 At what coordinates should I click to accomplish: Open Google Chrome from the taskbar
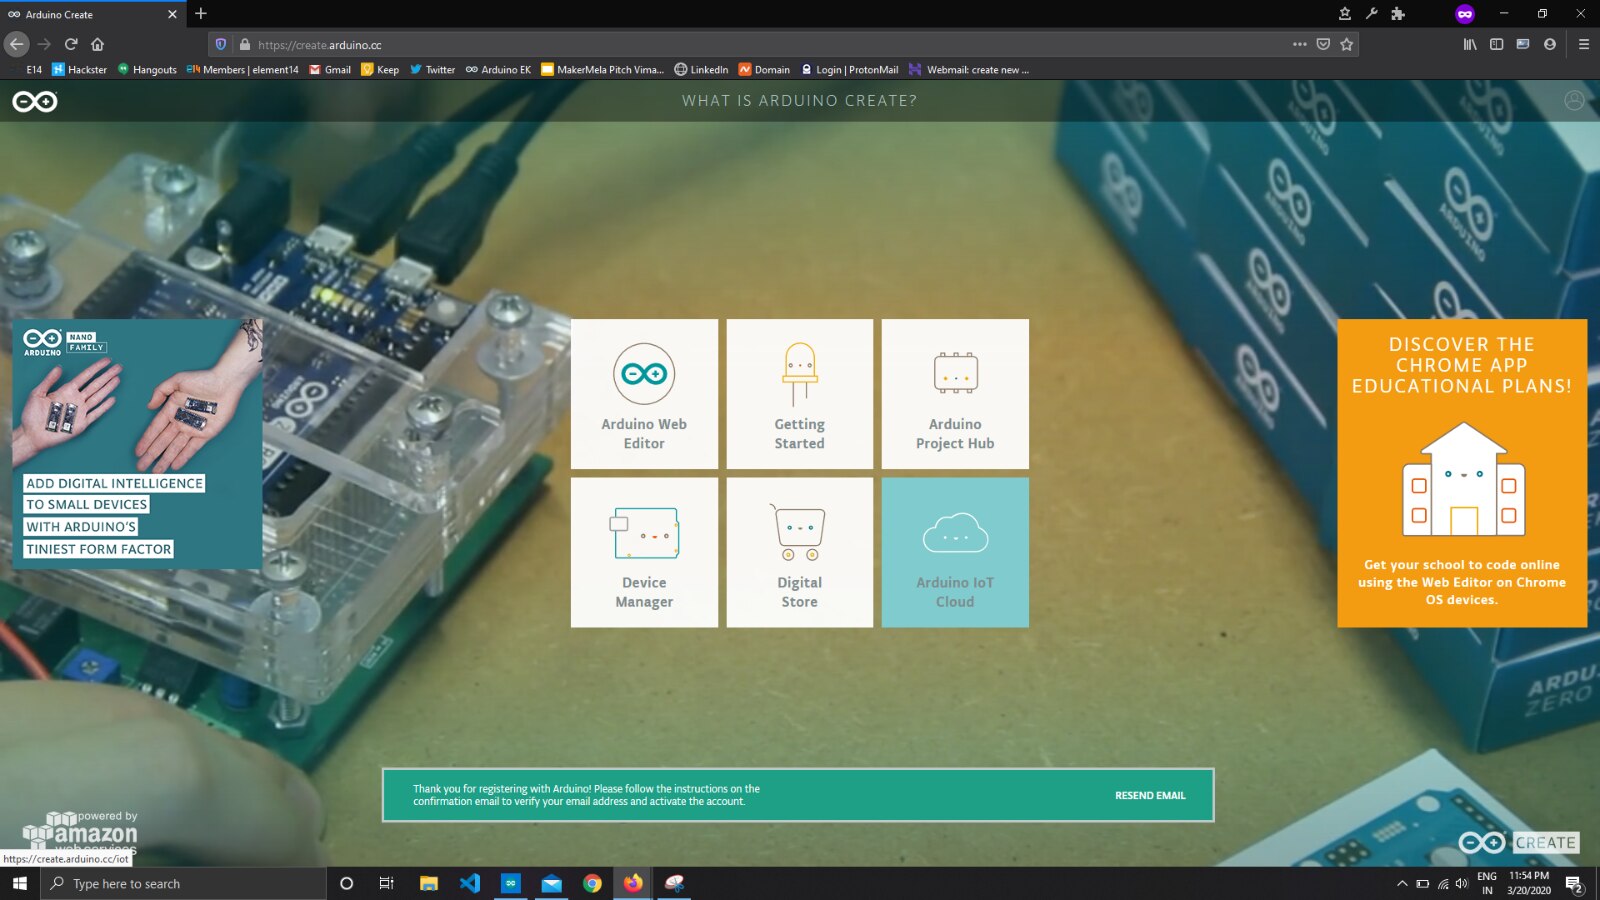pos(592,883)
